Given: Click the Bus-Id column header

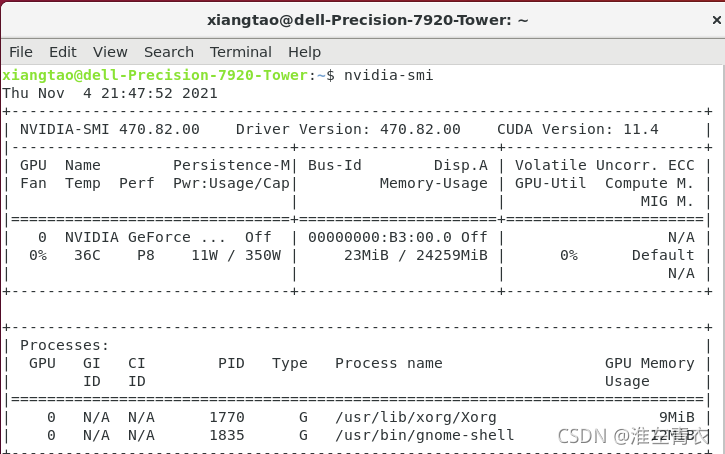Looking at the screenshot, I should (335, 165).
